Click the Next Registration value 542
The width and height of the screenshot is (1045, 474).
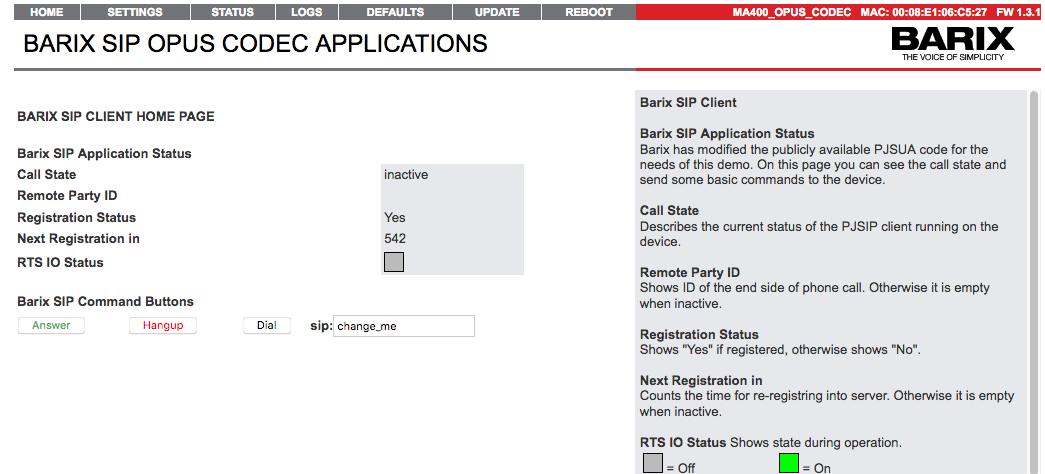coord(395,239)
